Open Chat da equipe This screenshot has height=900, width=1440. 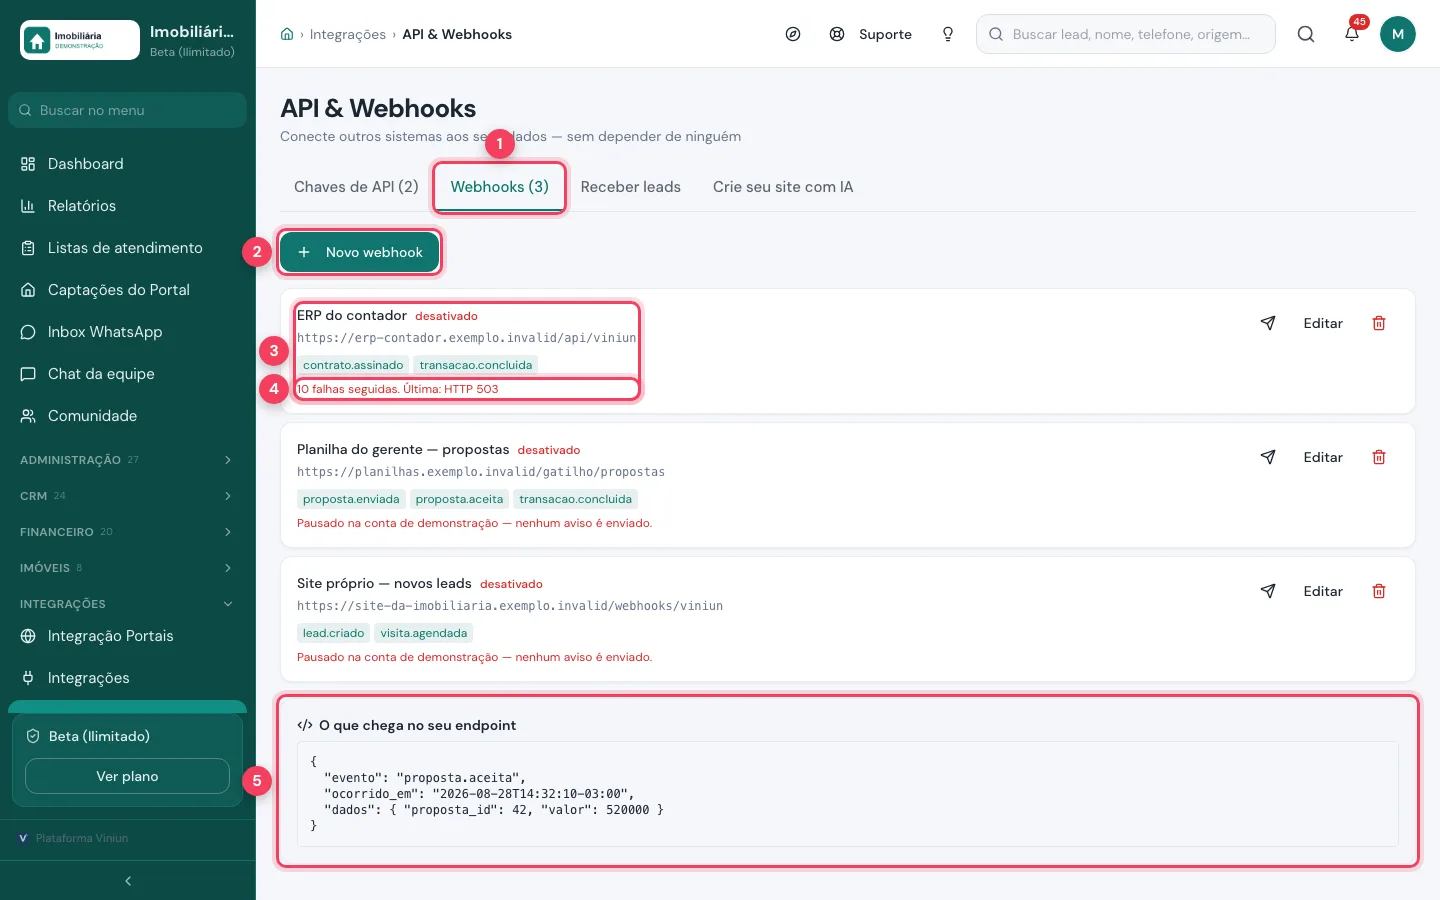tap(127, 374)
